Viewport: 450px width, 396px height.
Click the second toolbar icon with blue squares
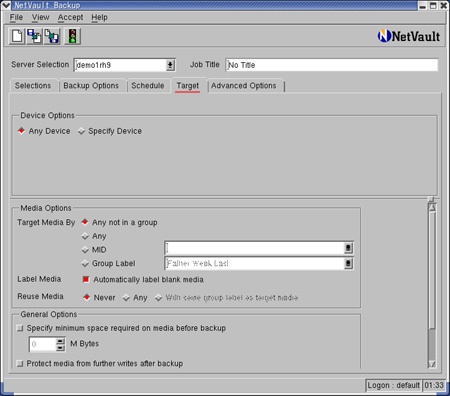(35, 36)
